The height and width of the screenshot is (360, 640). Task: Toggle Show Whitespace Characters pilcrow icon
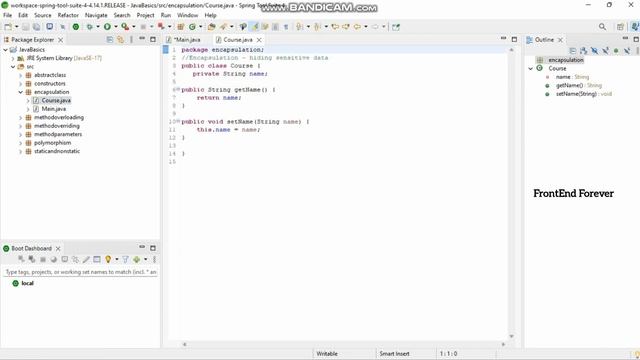[x=286, y=27]
